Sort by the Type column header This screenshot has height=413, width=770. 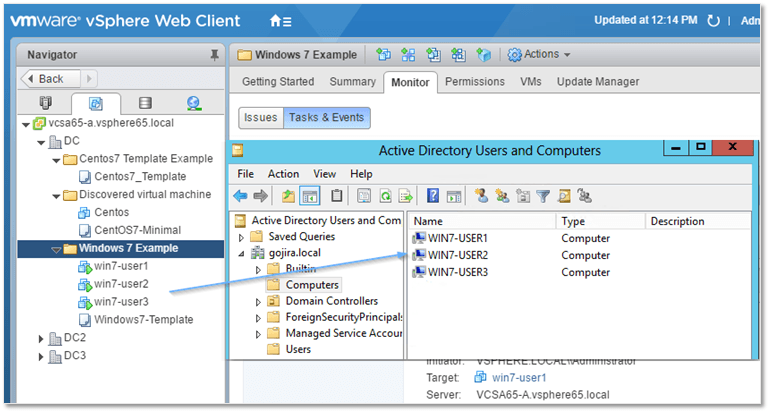(600, 221)
